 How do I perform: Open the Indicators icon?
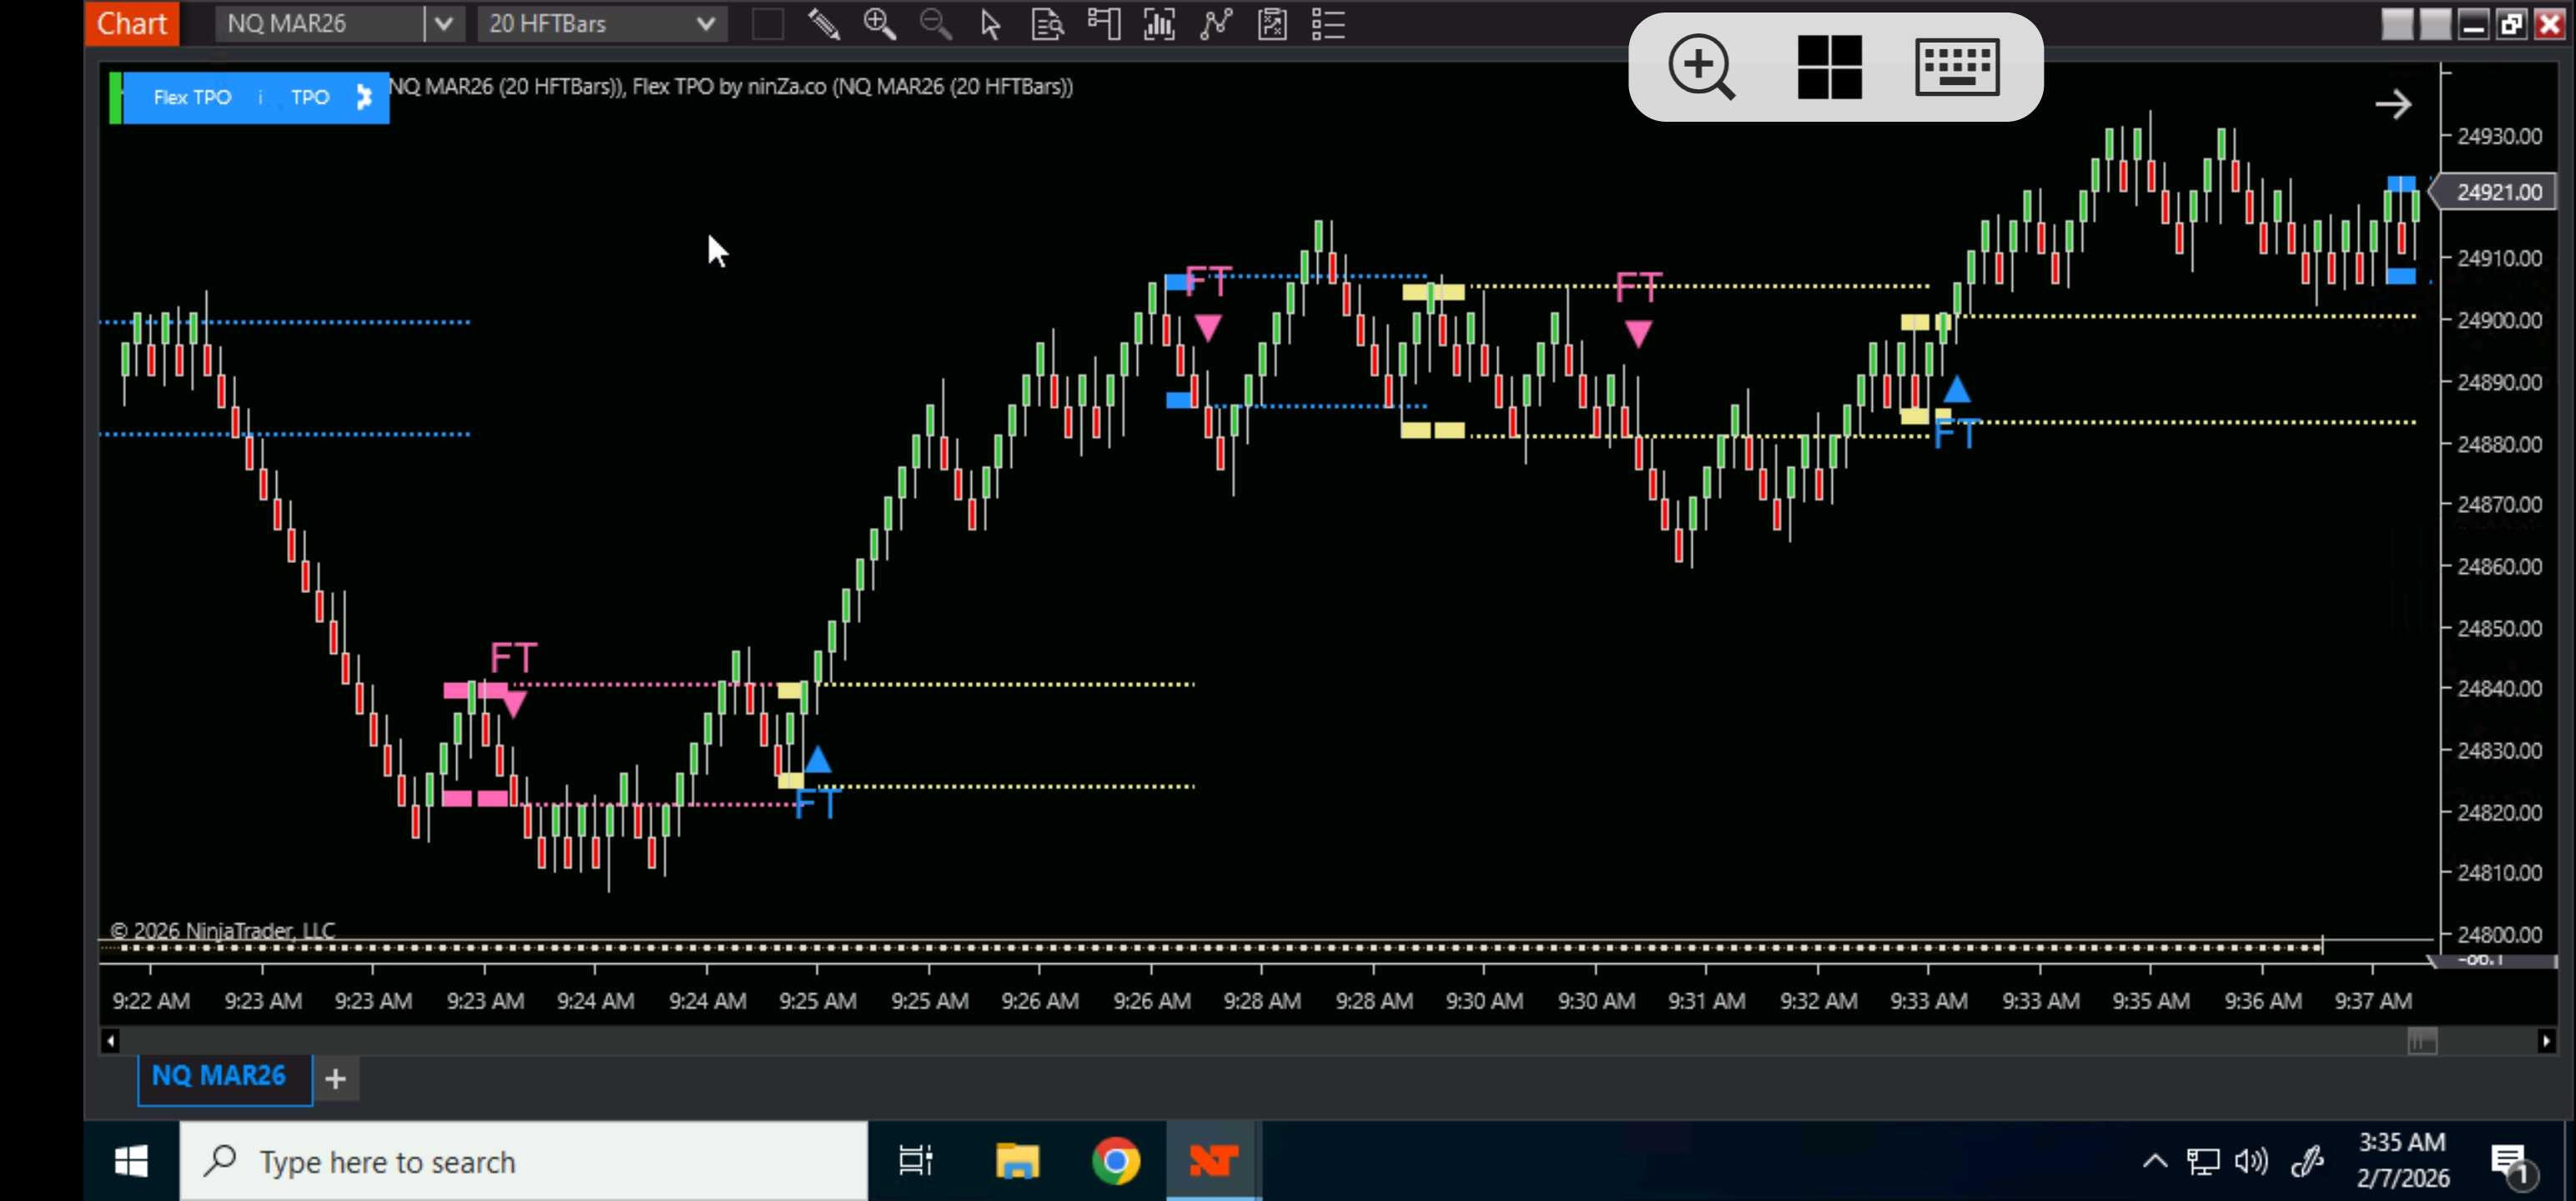tap(1215, 24)
